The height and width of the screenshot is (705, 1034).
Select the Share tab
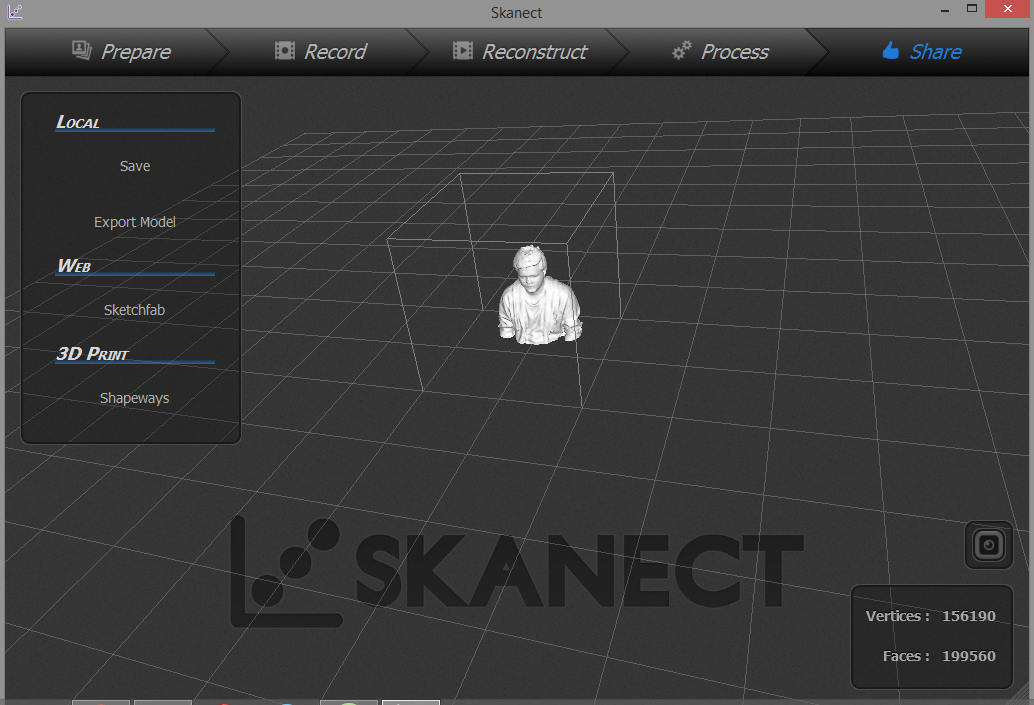pyautogui.click(x=922, y=51)
